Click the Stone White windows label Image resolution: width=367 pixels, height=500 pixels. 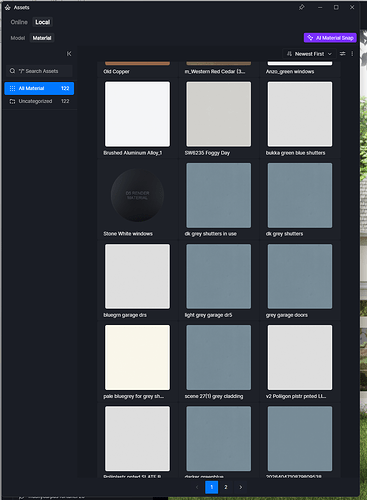[128, 234]
